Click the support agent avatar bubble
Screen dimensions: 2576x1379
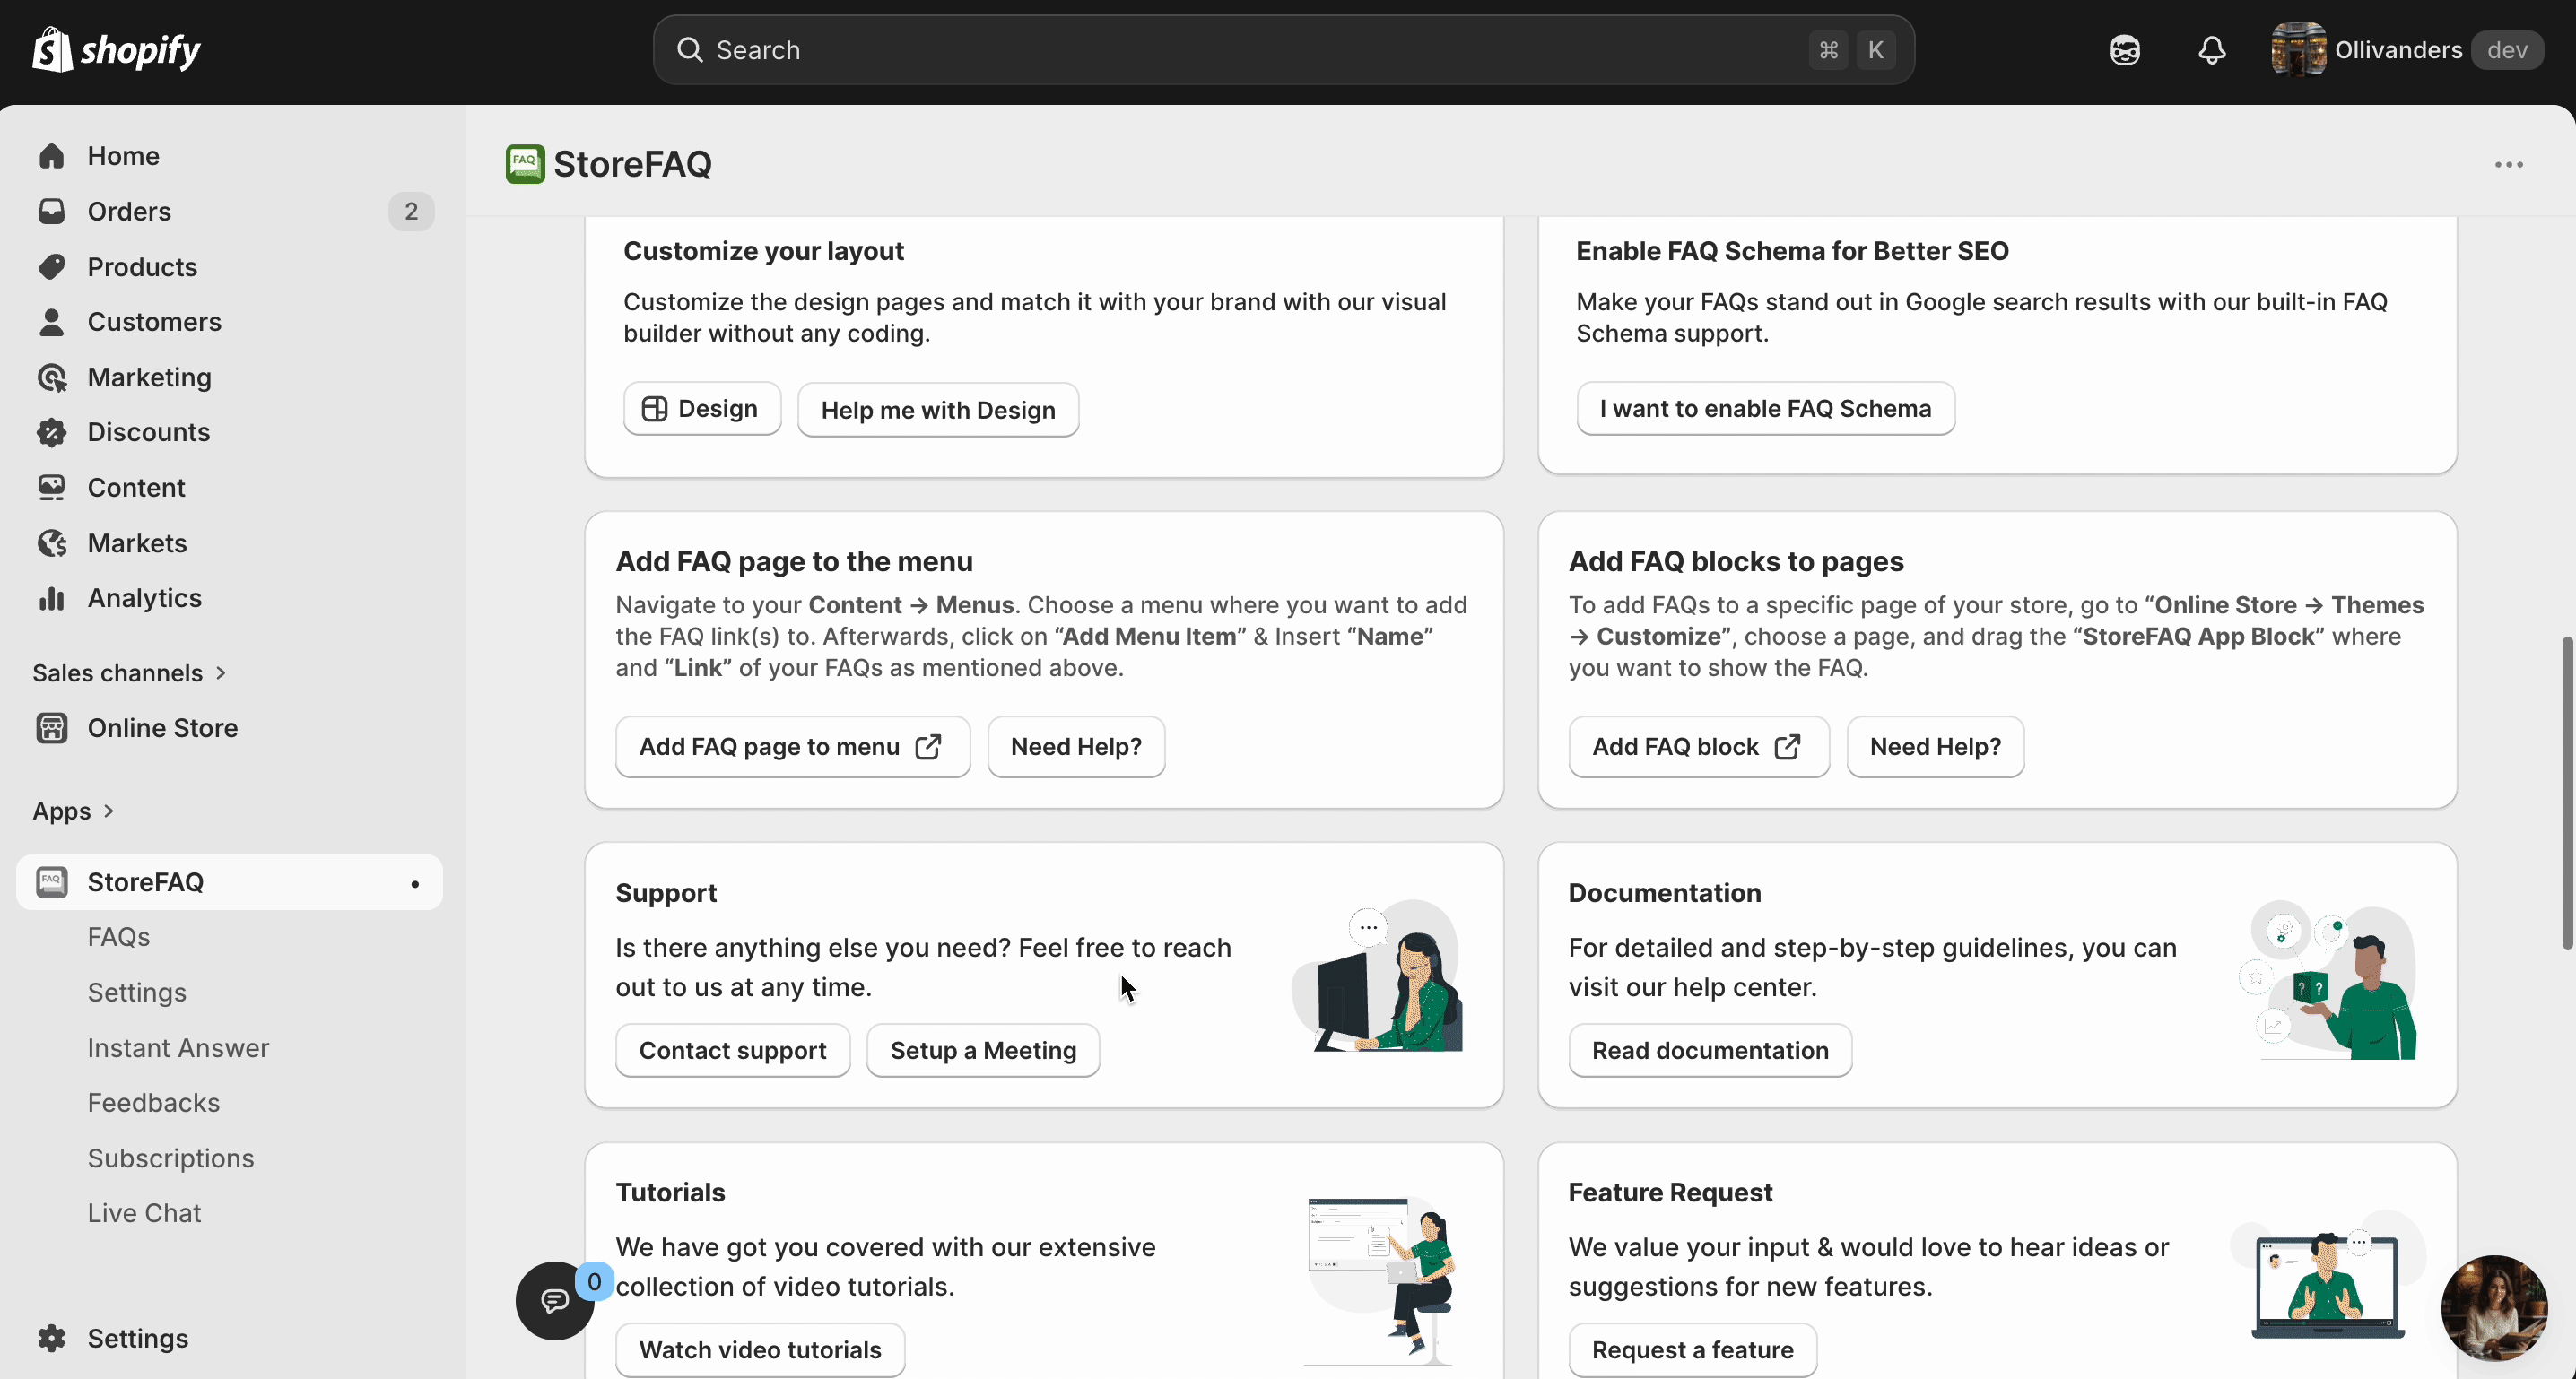coord(2494,1308)
